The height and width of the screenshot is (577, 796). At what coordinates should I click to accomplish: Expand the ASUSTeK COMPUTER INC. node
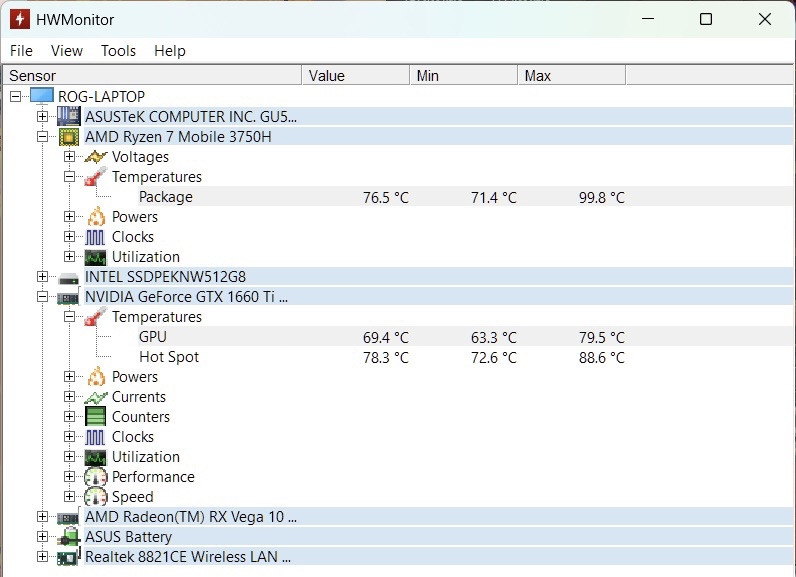click(x=43, y=116)
